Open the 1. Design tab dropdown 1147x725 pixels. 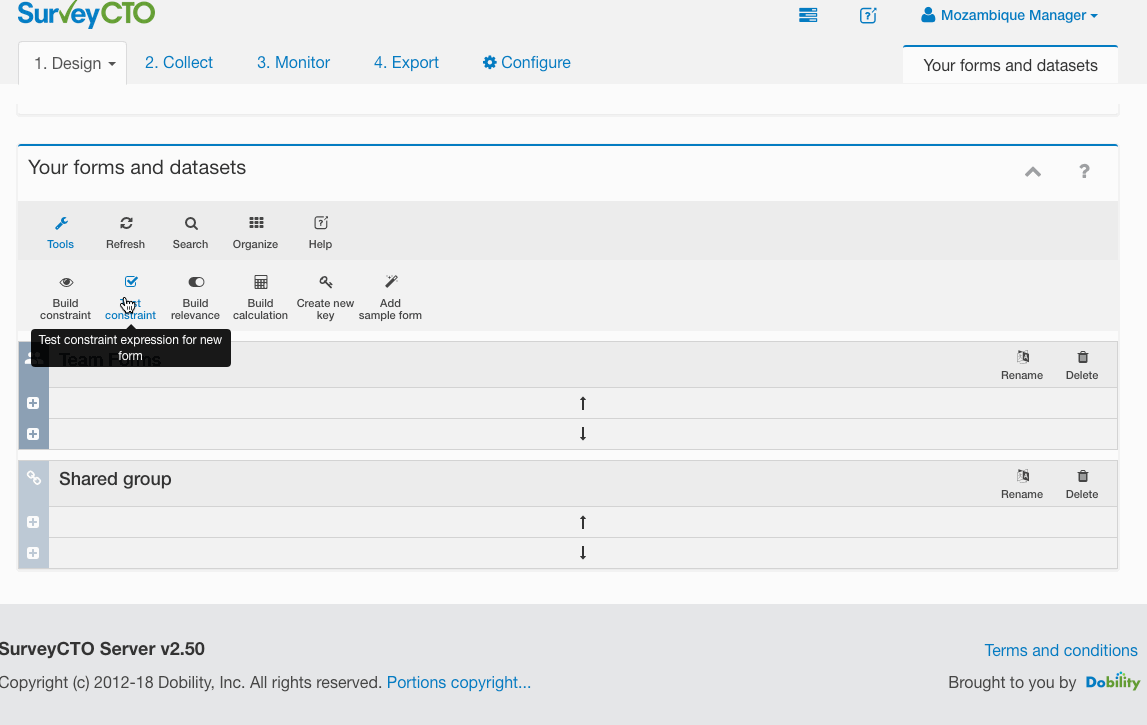click(73, 63)
